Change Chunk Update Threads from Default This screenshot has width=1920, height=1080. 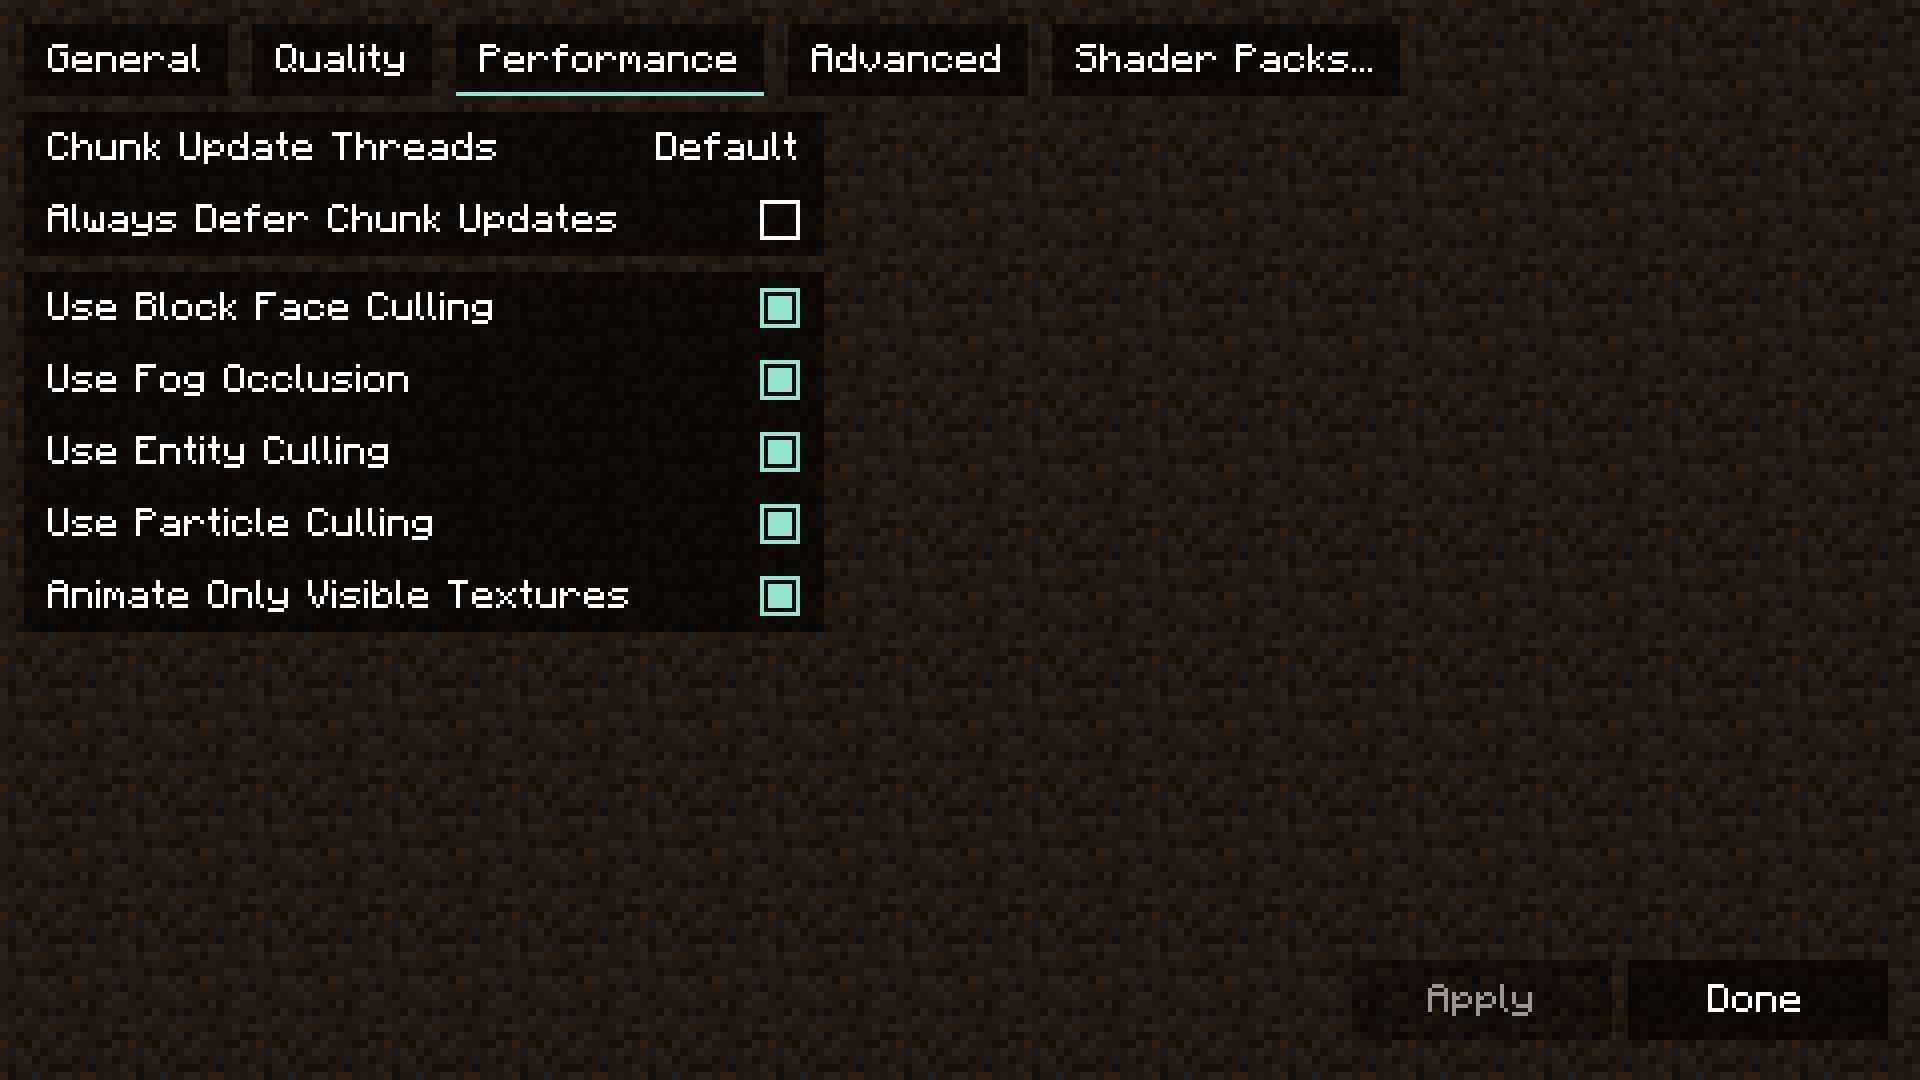[724, 148]
